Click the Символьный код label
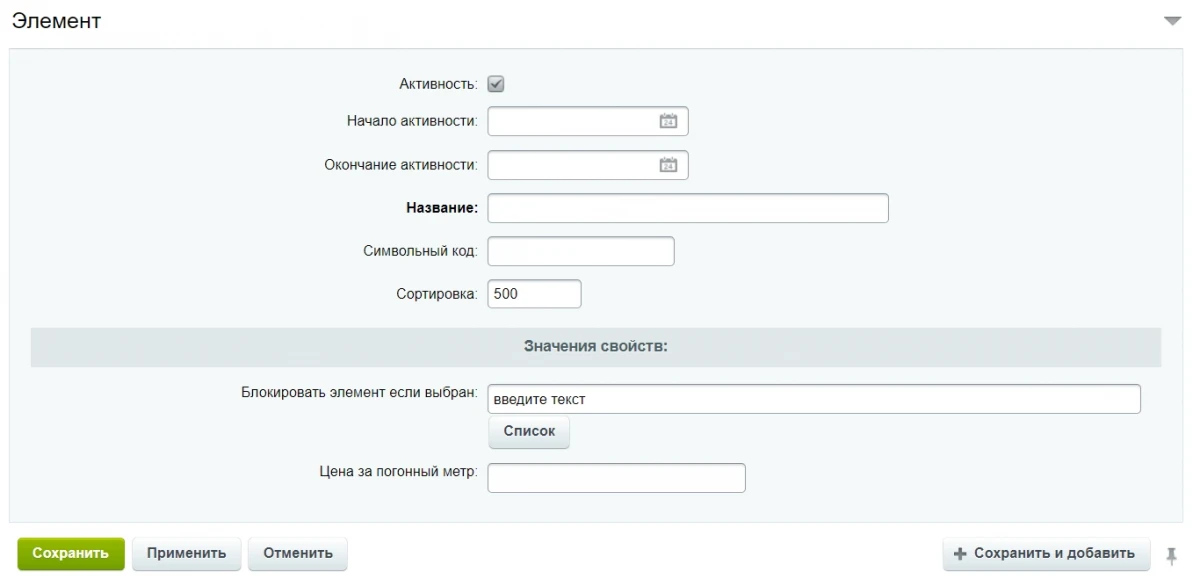The image size is (1200, 586). pyautogui.click(x=420, y=251)
